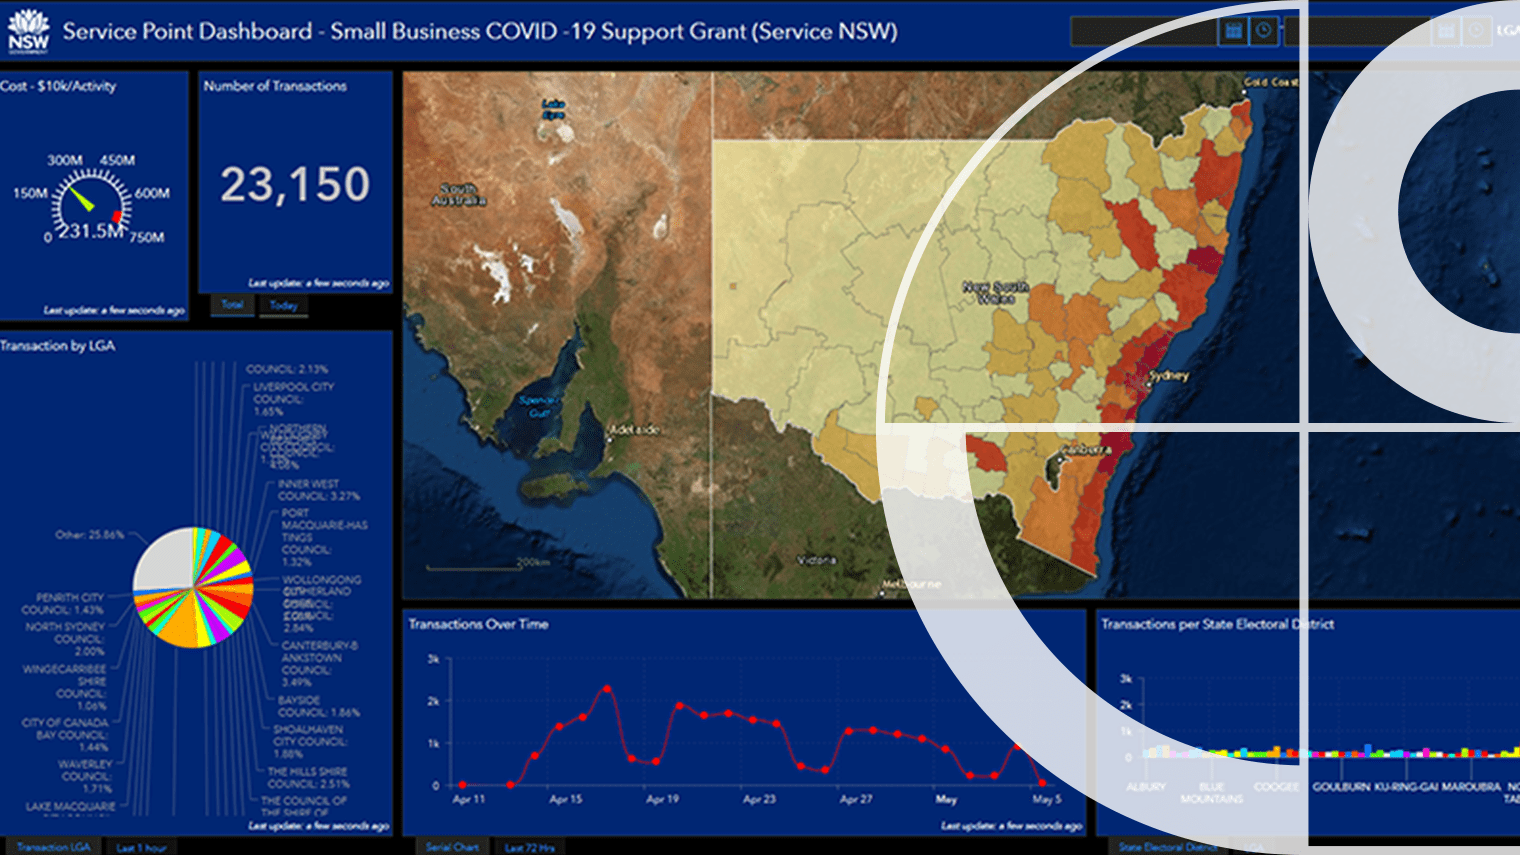Click the Apr 23 axis label
Viewport: 1520px width, 855px height.
point(759,799)
